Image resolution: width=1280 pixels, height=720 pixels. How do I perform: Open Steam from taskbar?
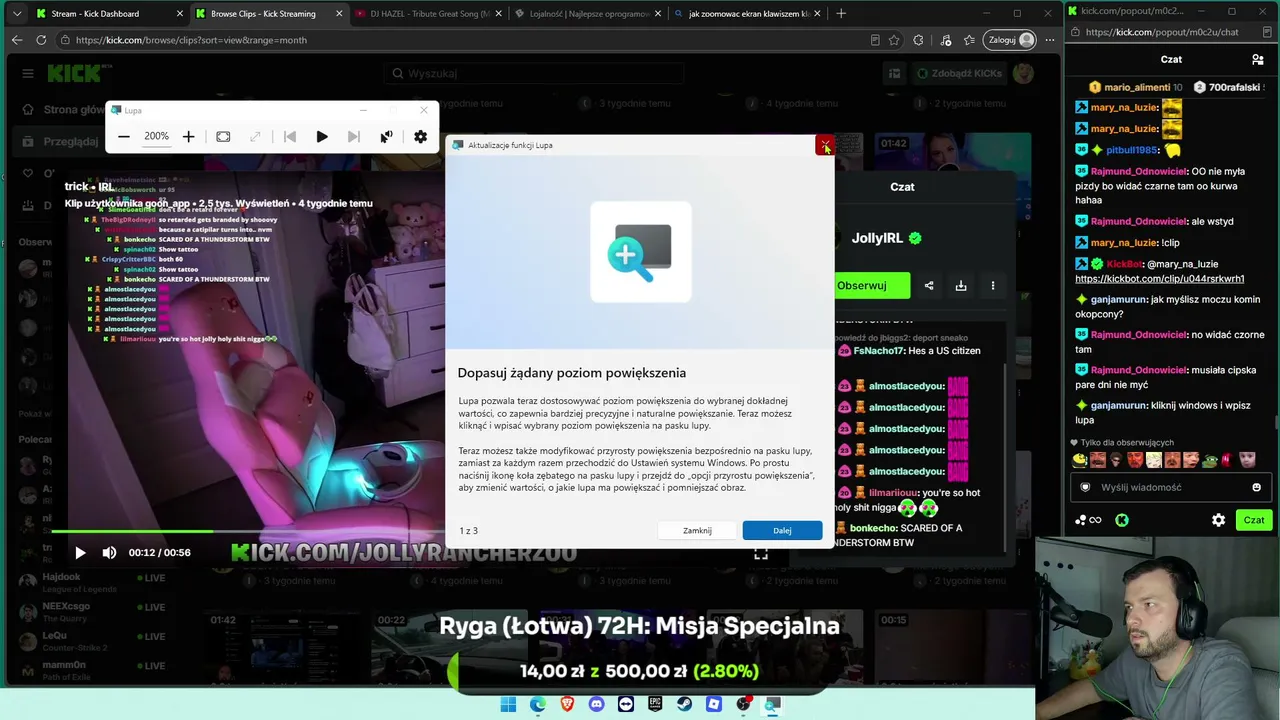coord(684,704)
